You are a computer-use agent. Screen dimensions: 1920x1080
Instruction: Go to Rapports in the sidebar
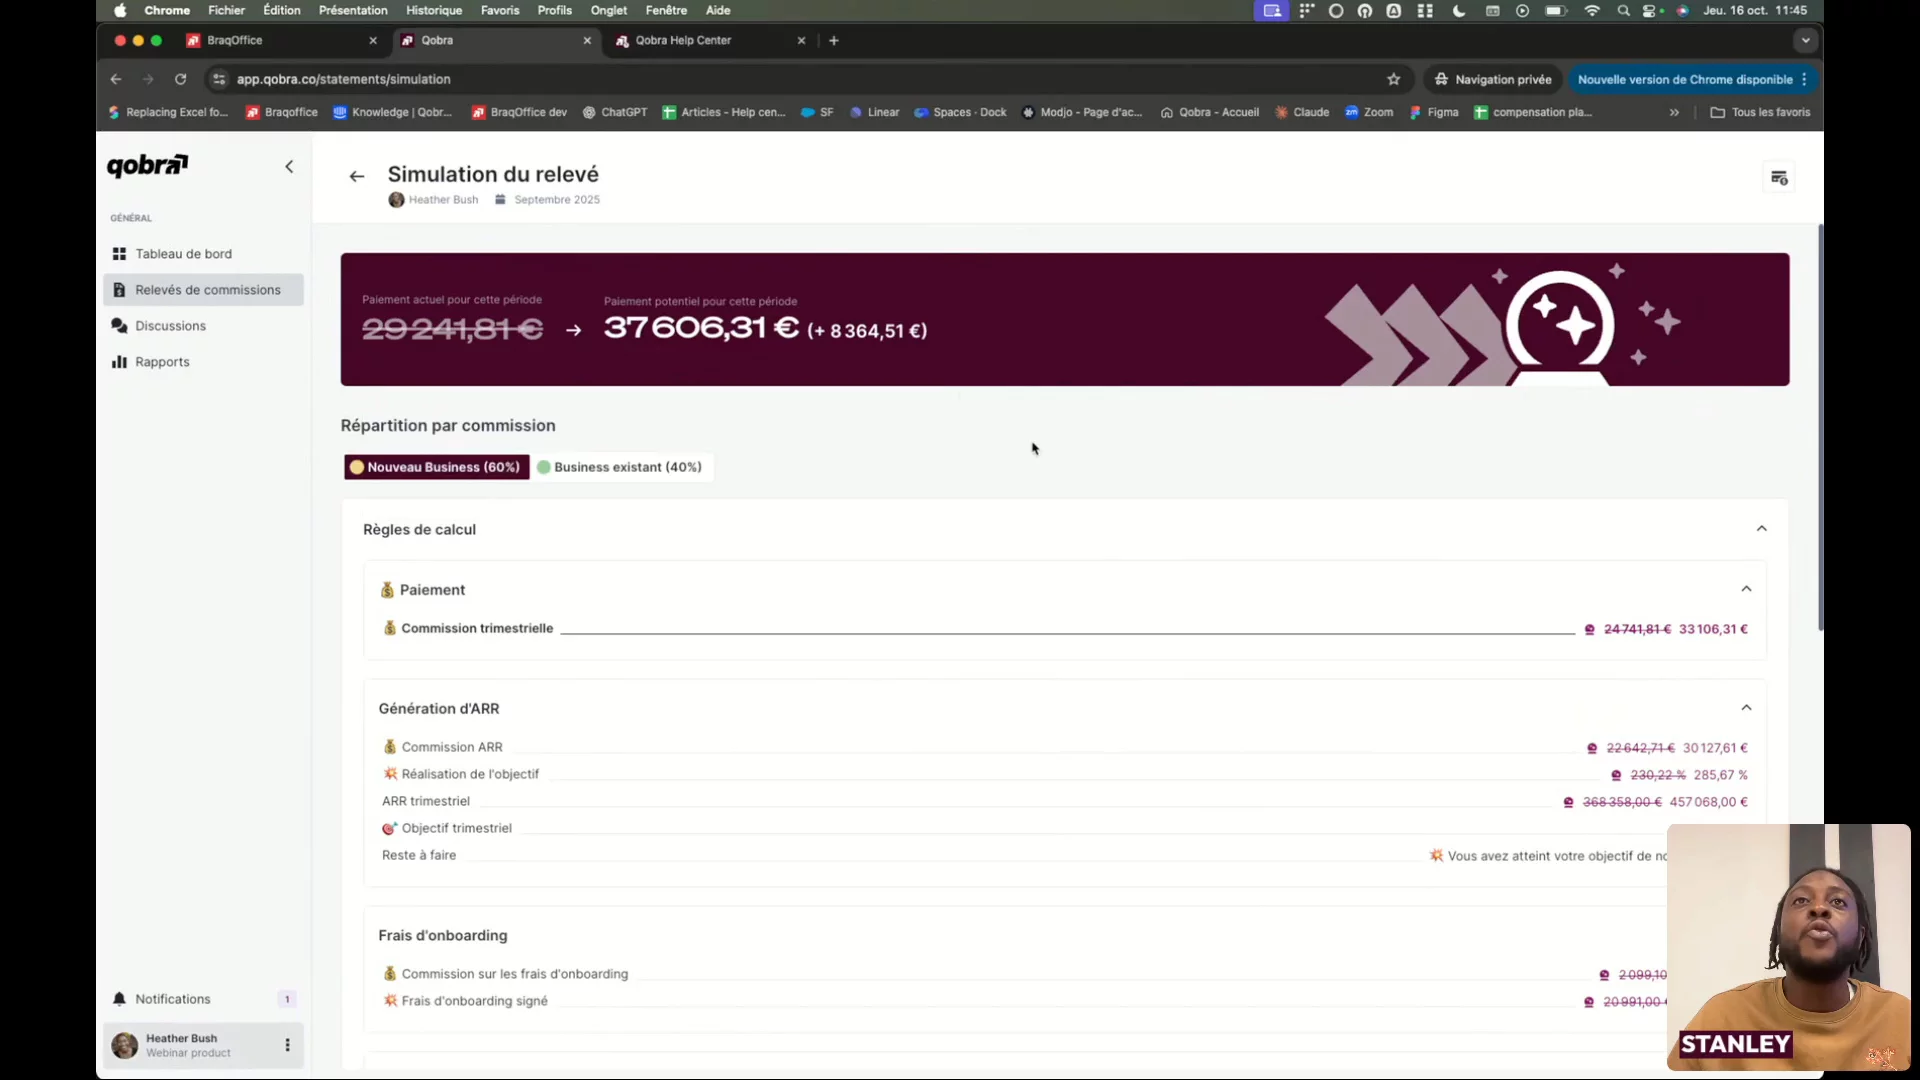pos(162,362)
